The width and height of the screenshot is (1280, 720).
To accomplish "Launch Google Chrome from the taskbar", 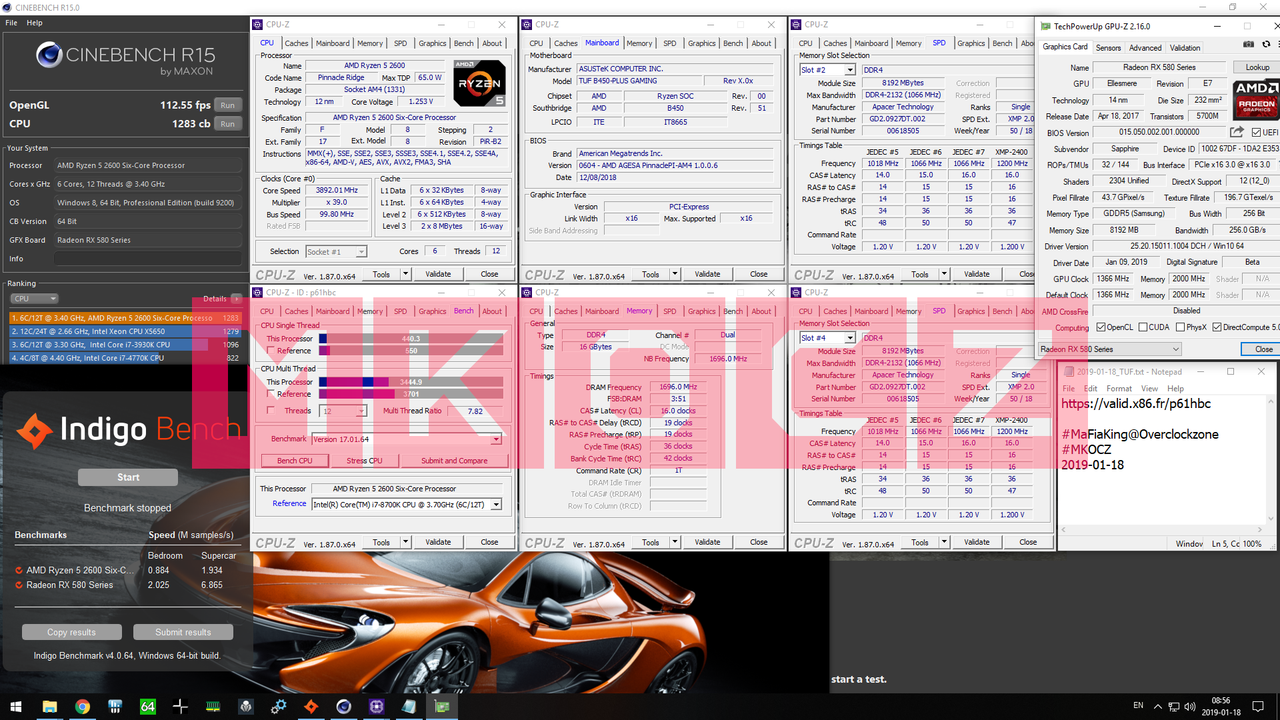I will click(x=82, y=706).
